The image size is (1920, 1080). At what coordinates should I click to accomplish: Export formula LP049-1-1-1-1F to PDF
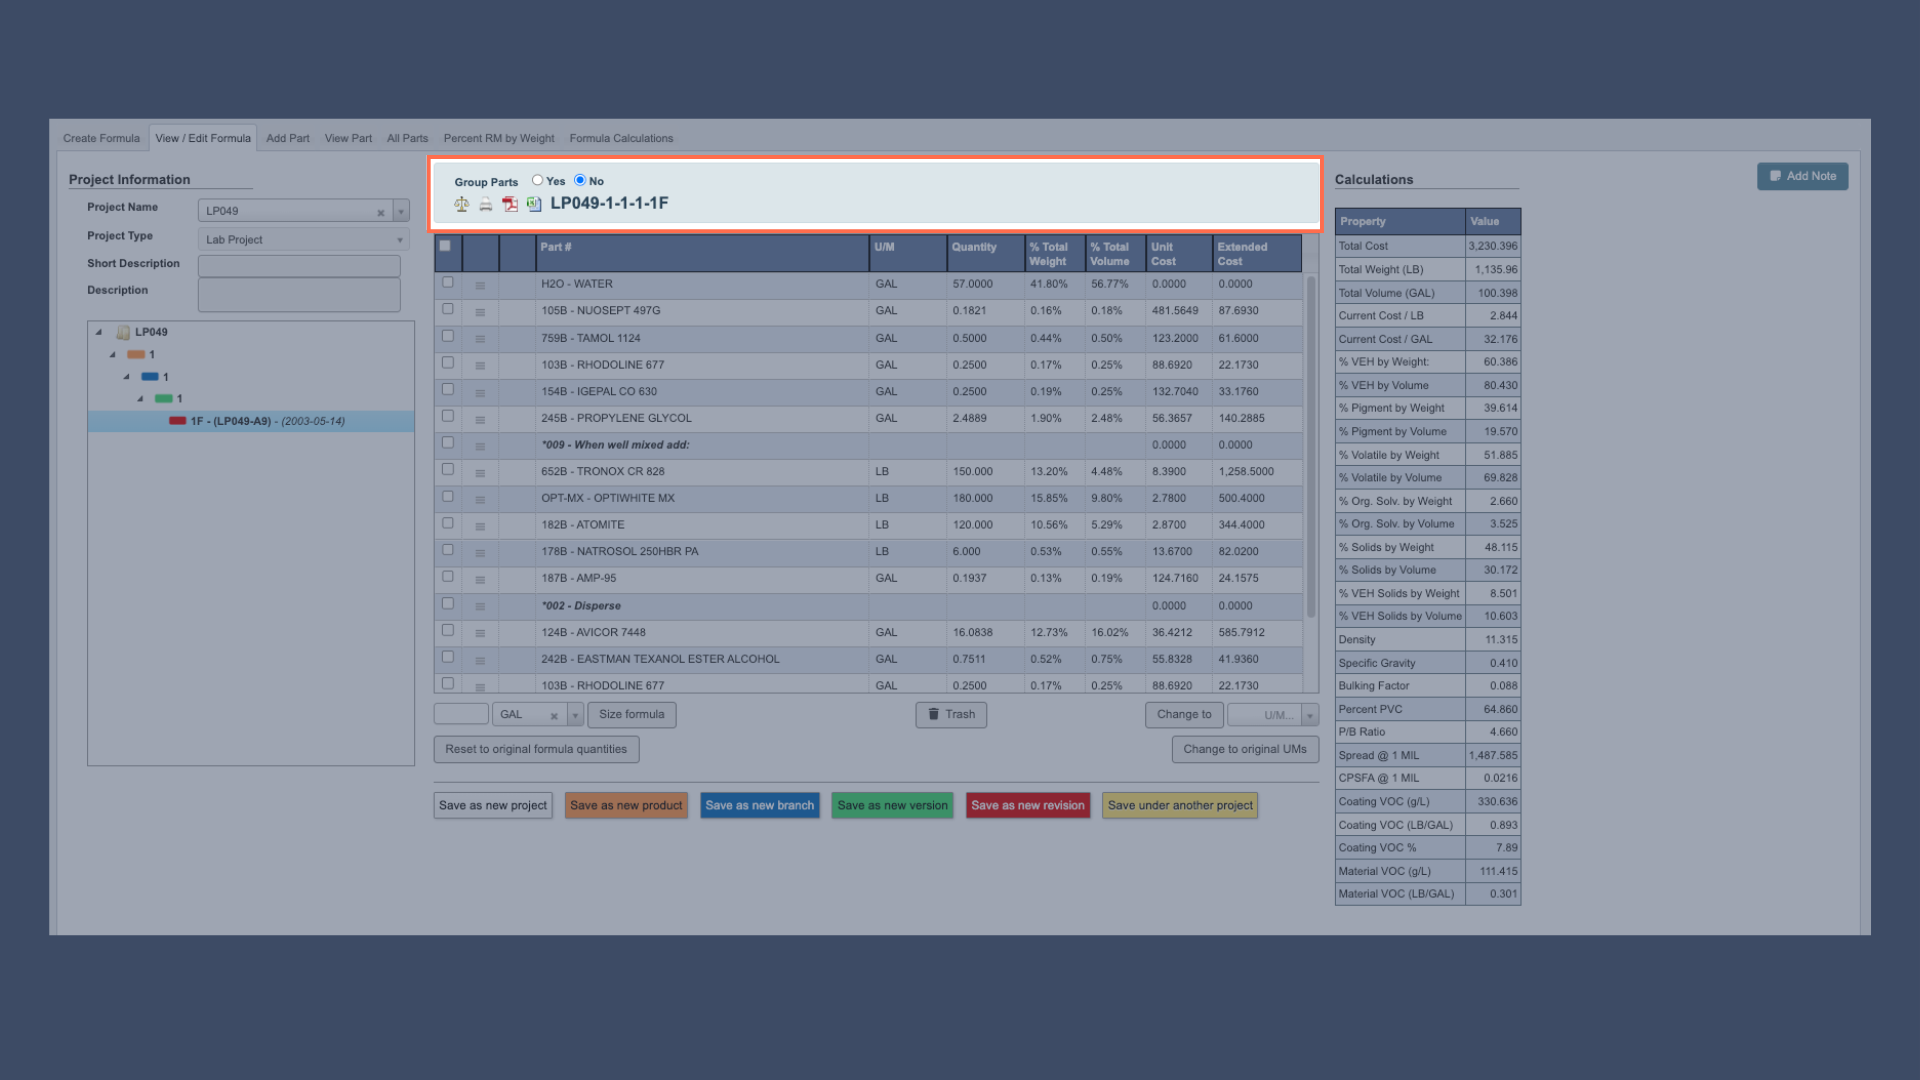[x=511, y=204]
